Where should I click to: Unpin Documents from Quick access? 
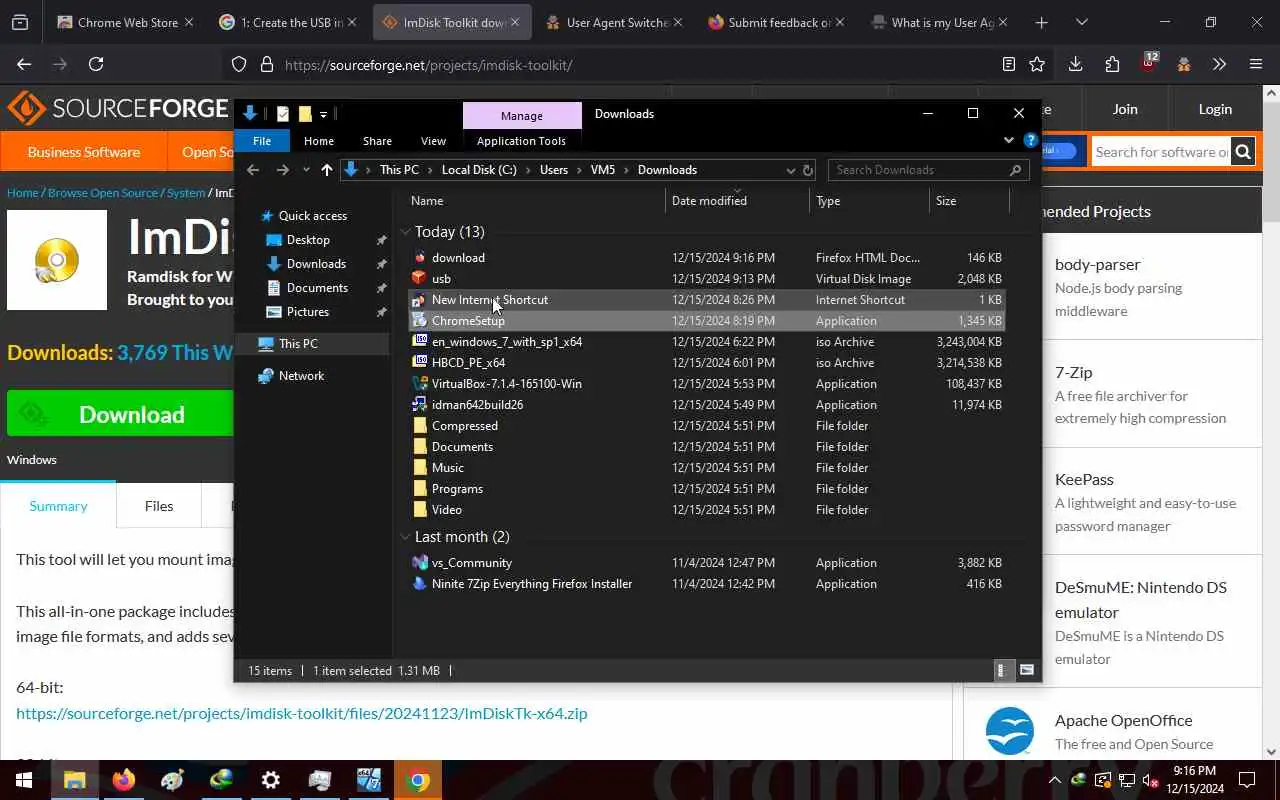pyautogui.click(x=381, y=288)
